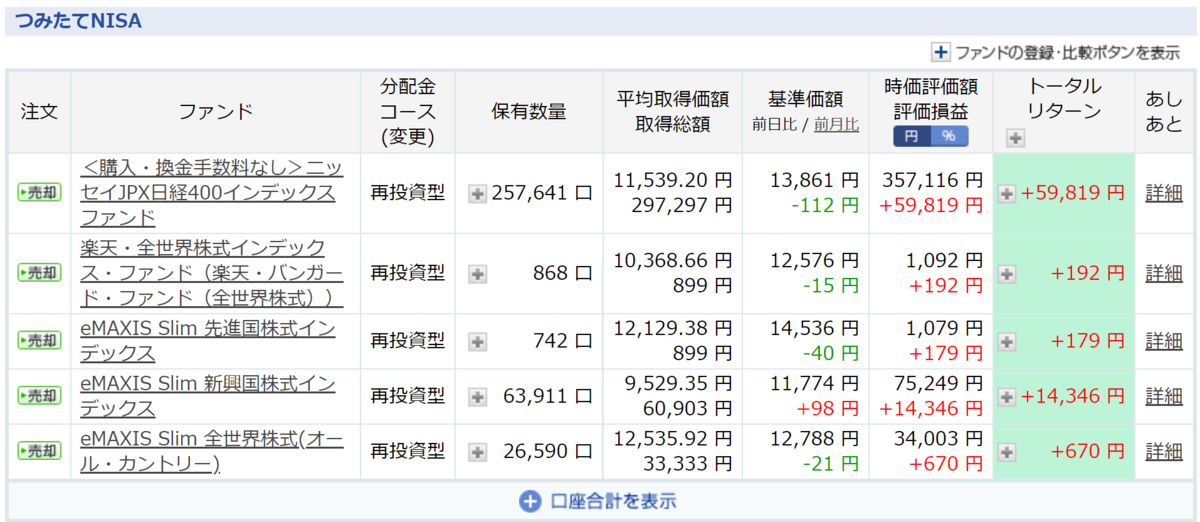Show fund registration and comparison buttons
This screenshot has width=1200, height=522.
(1056, 52)
